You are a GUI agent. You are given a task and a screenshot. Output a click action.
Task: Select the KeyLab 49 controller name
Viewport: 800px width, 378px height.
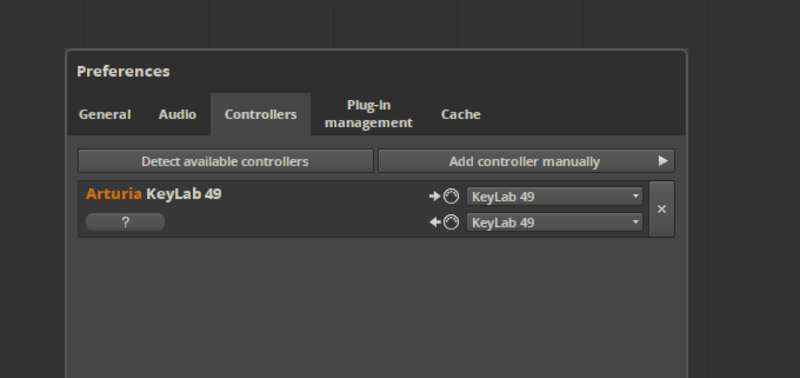point(184,194)
